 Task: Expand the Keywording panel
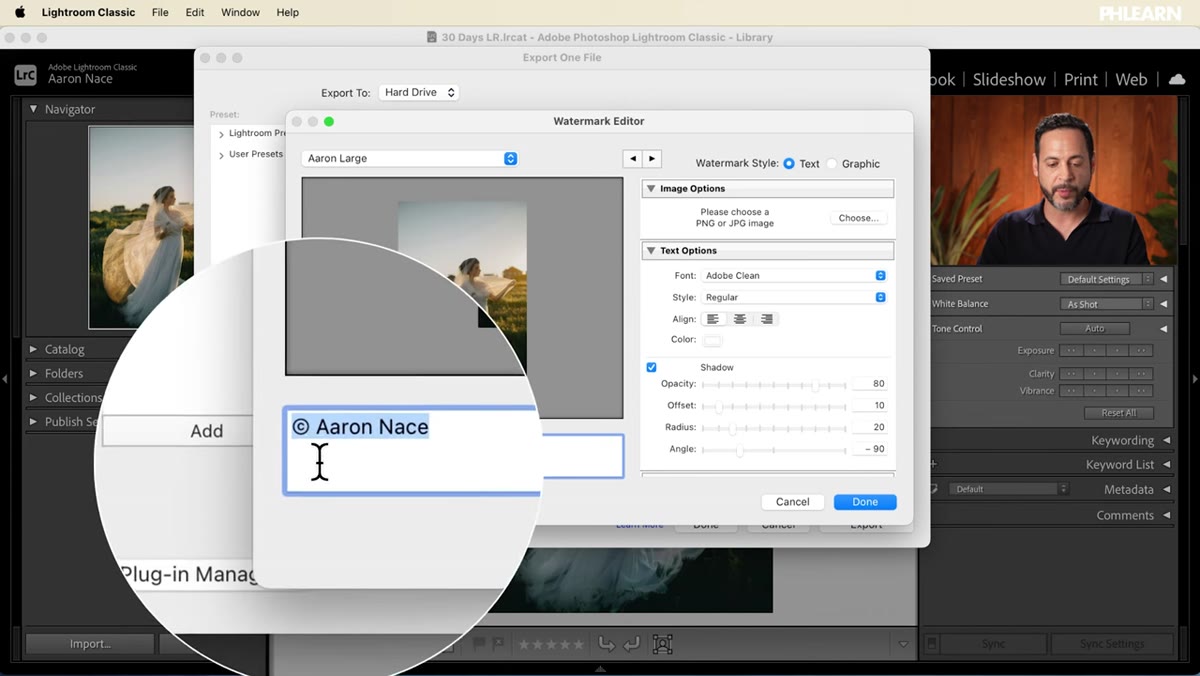pyautogui.click(x=1166, y=440)
